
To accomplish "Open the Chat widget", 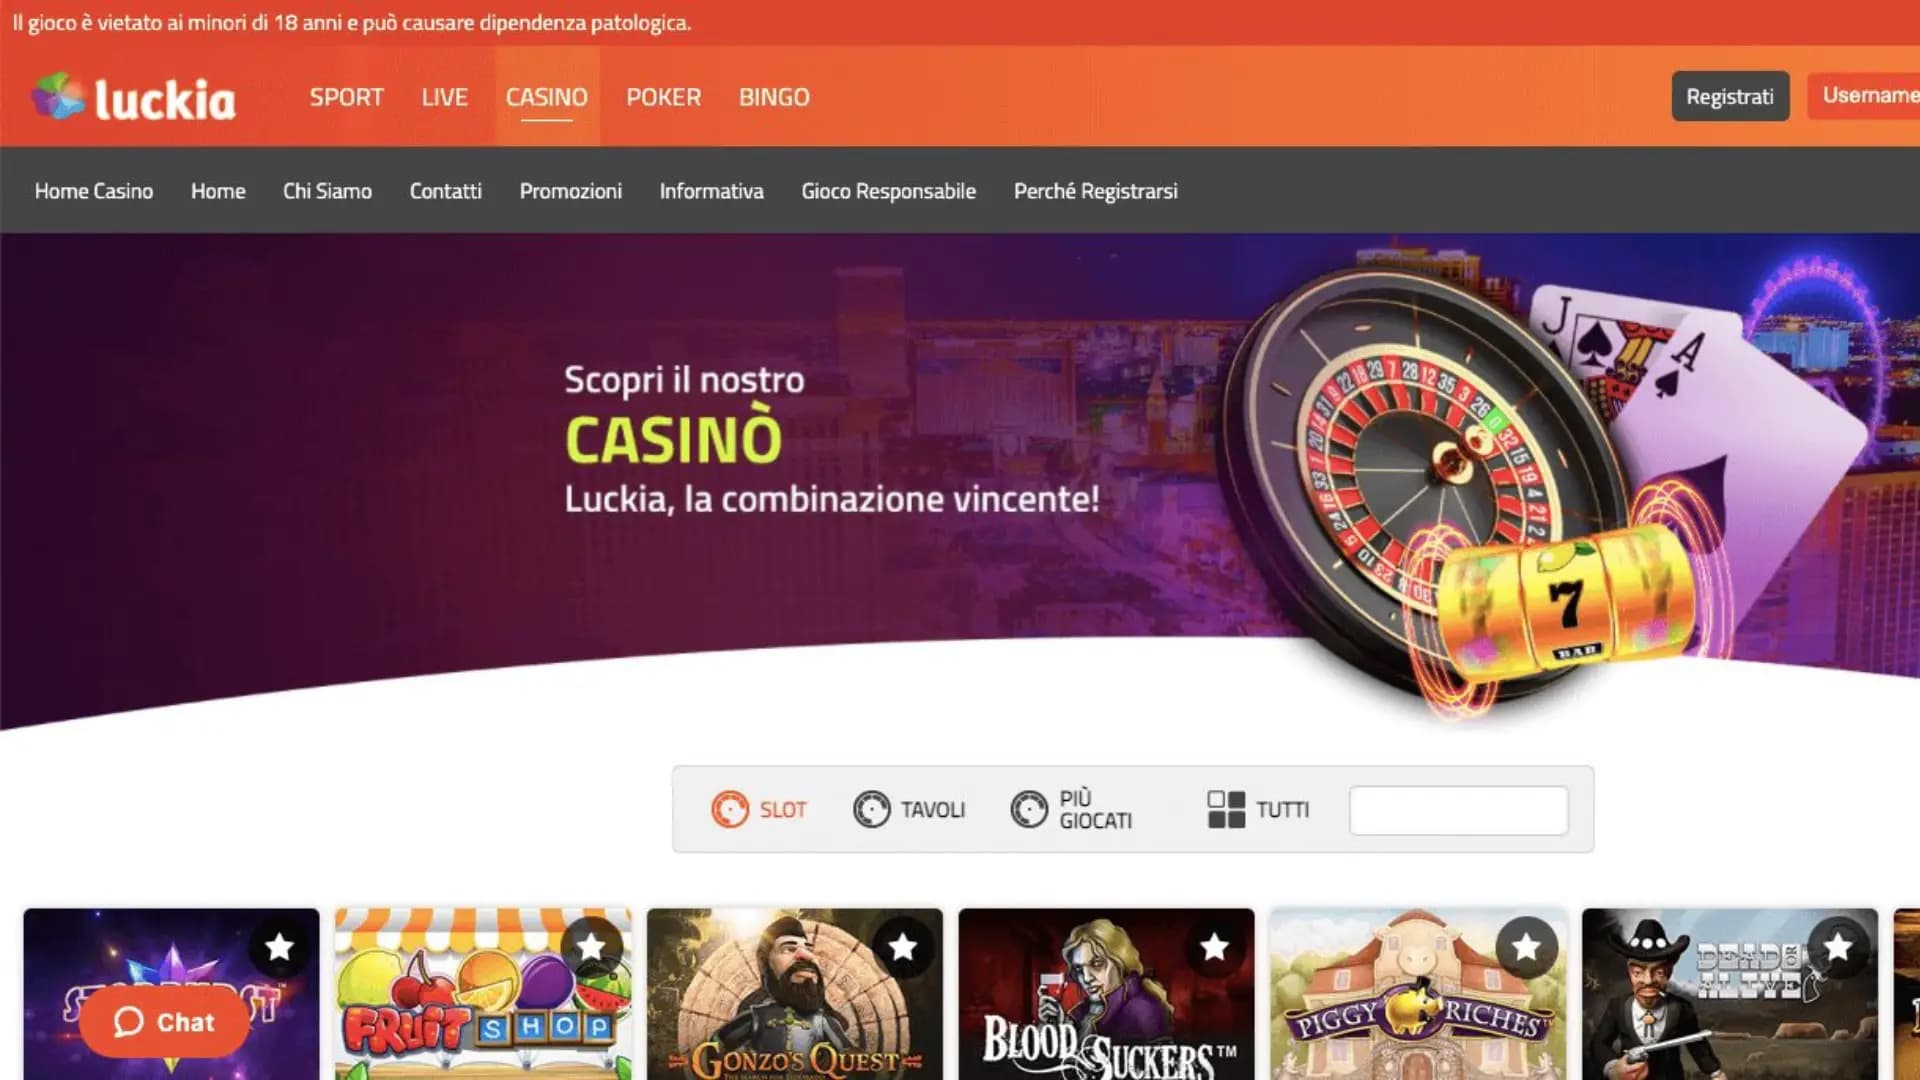I will (164, 1022).
